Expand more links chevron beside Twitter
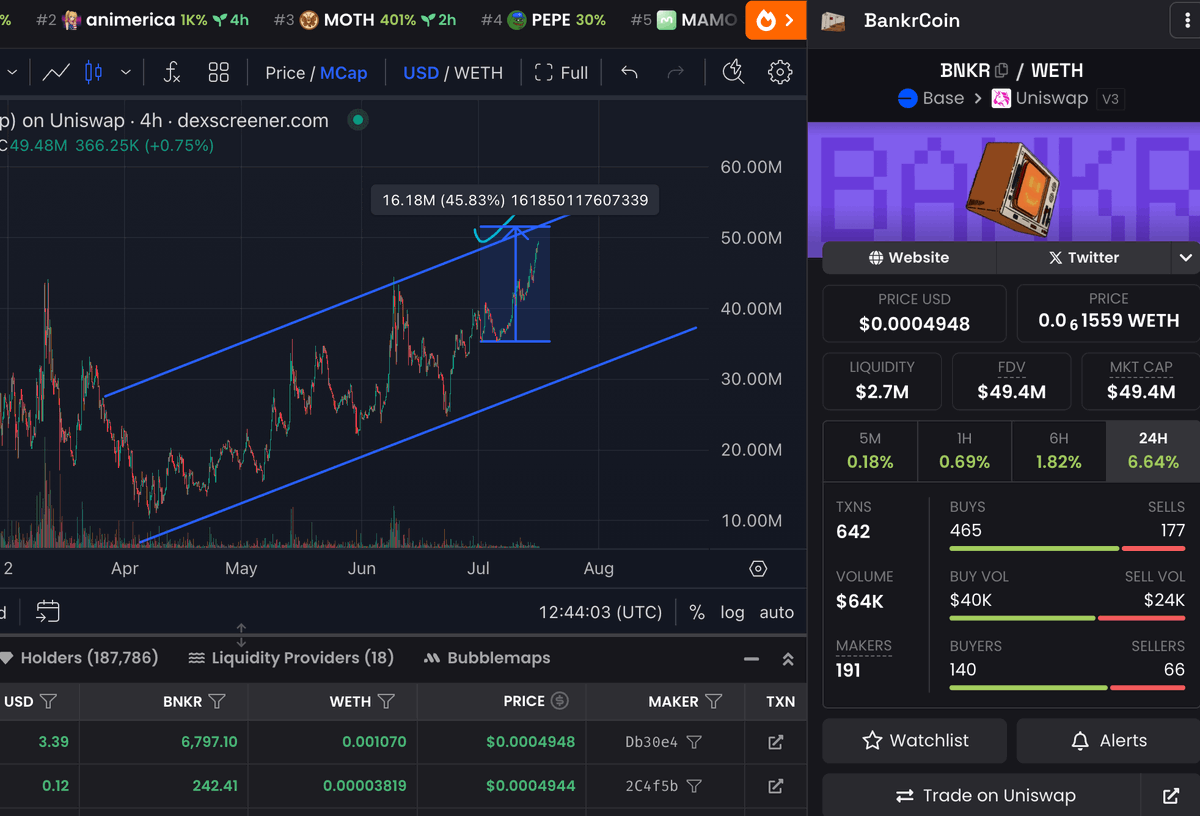1200x816 pixels. pyautogui.click(x=1185, y=257)
